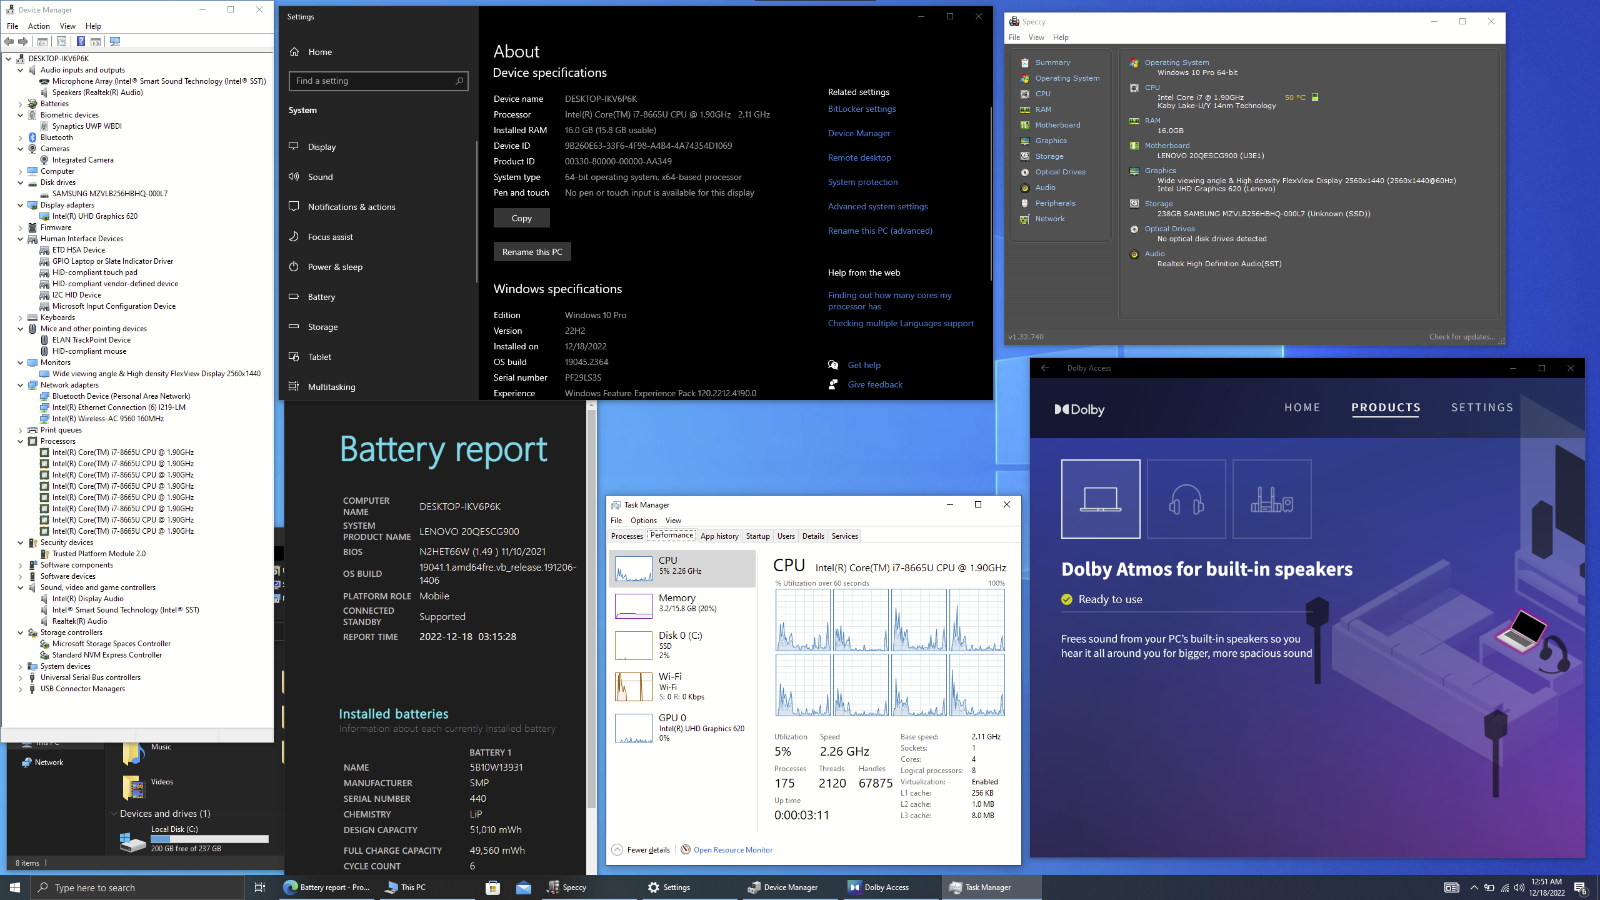
Task: Collapse Audio inputs and outputs node
Action: tap(20, 70)
